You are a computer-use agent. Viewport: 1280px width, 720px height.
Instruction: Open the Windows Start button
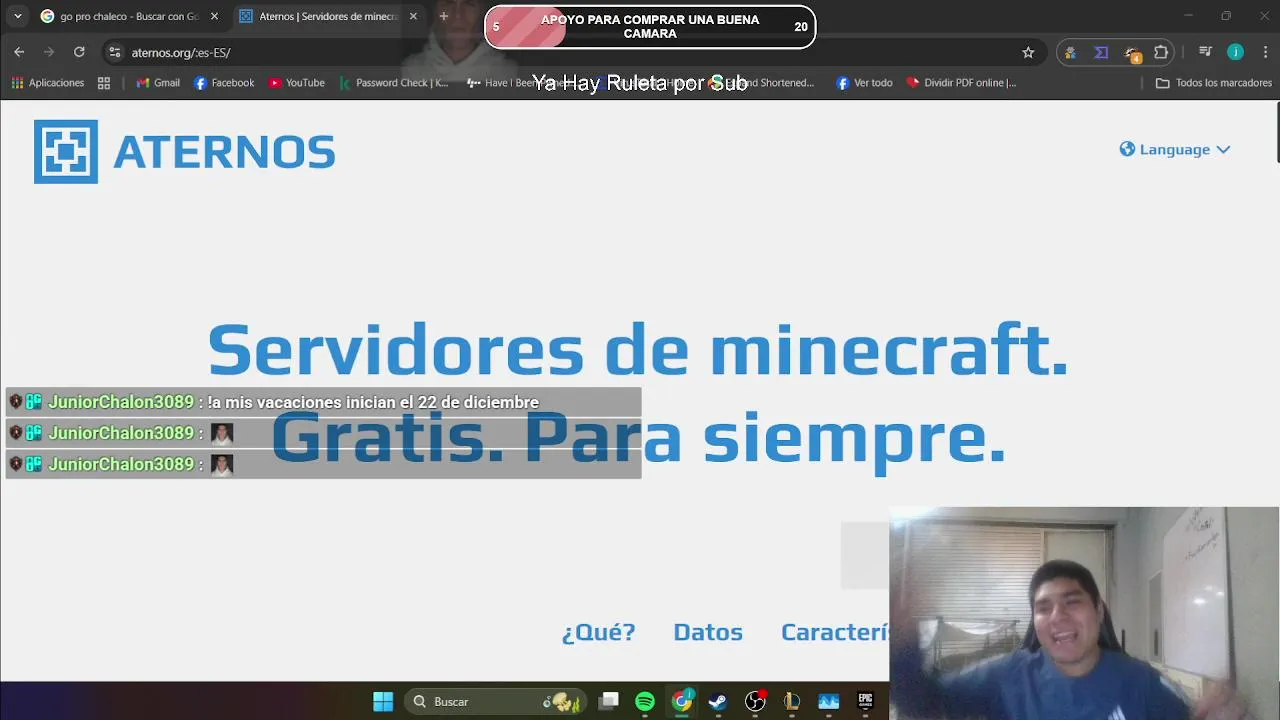[x=383, y=702]
